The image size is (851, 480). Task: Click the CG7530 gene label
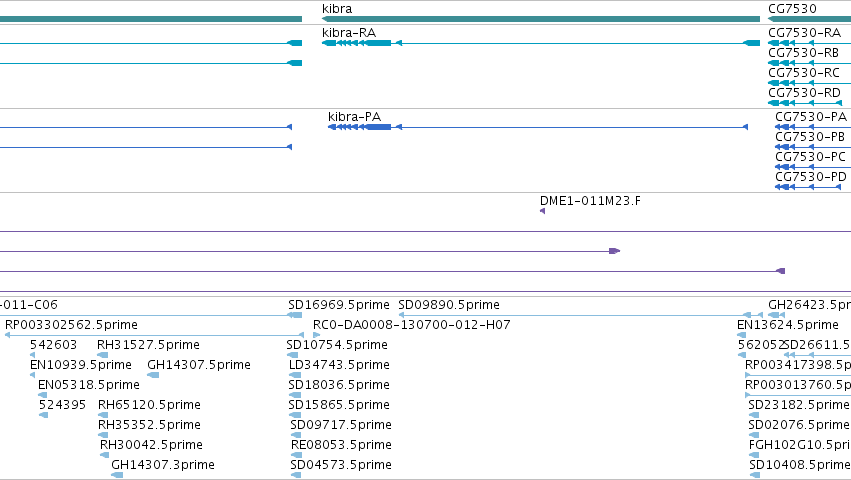(792, 9)
